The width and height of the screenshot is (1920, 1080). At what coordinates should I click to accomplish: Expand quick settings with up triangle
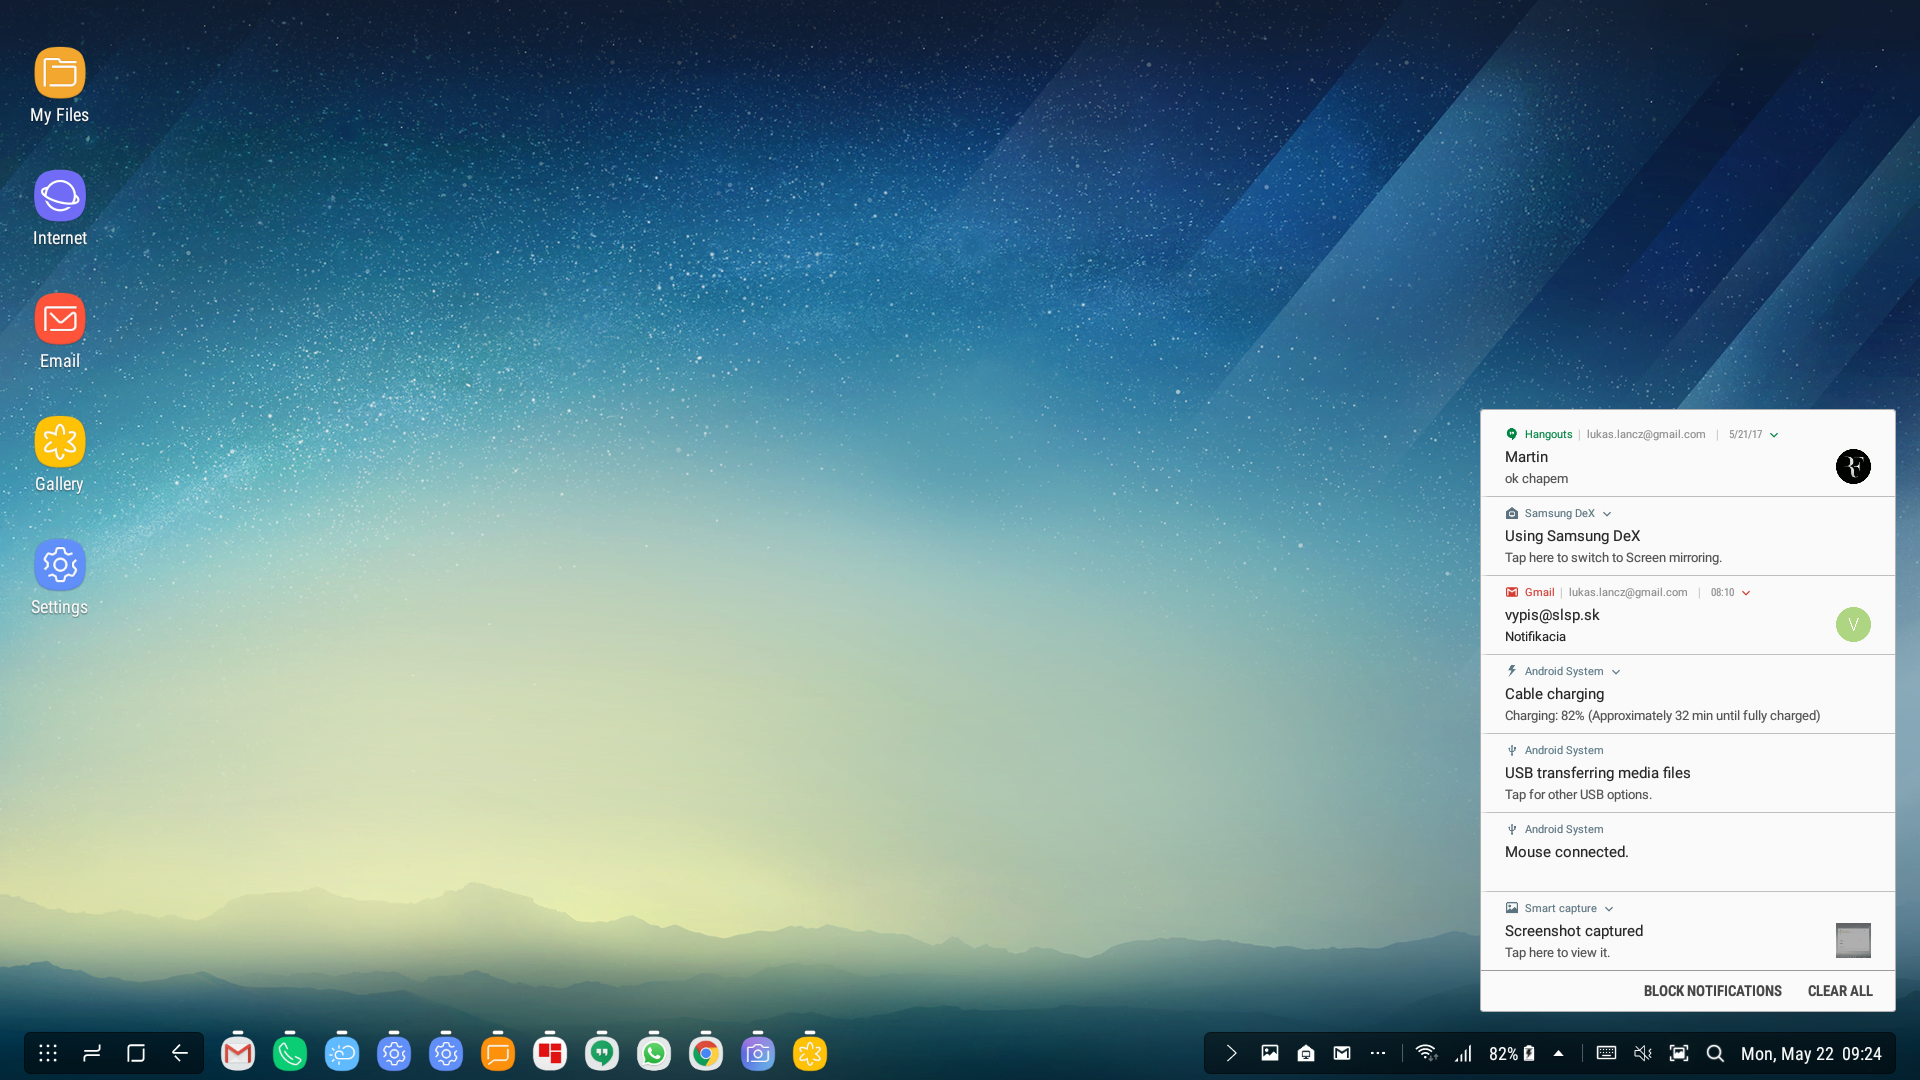(1558, 1053)
